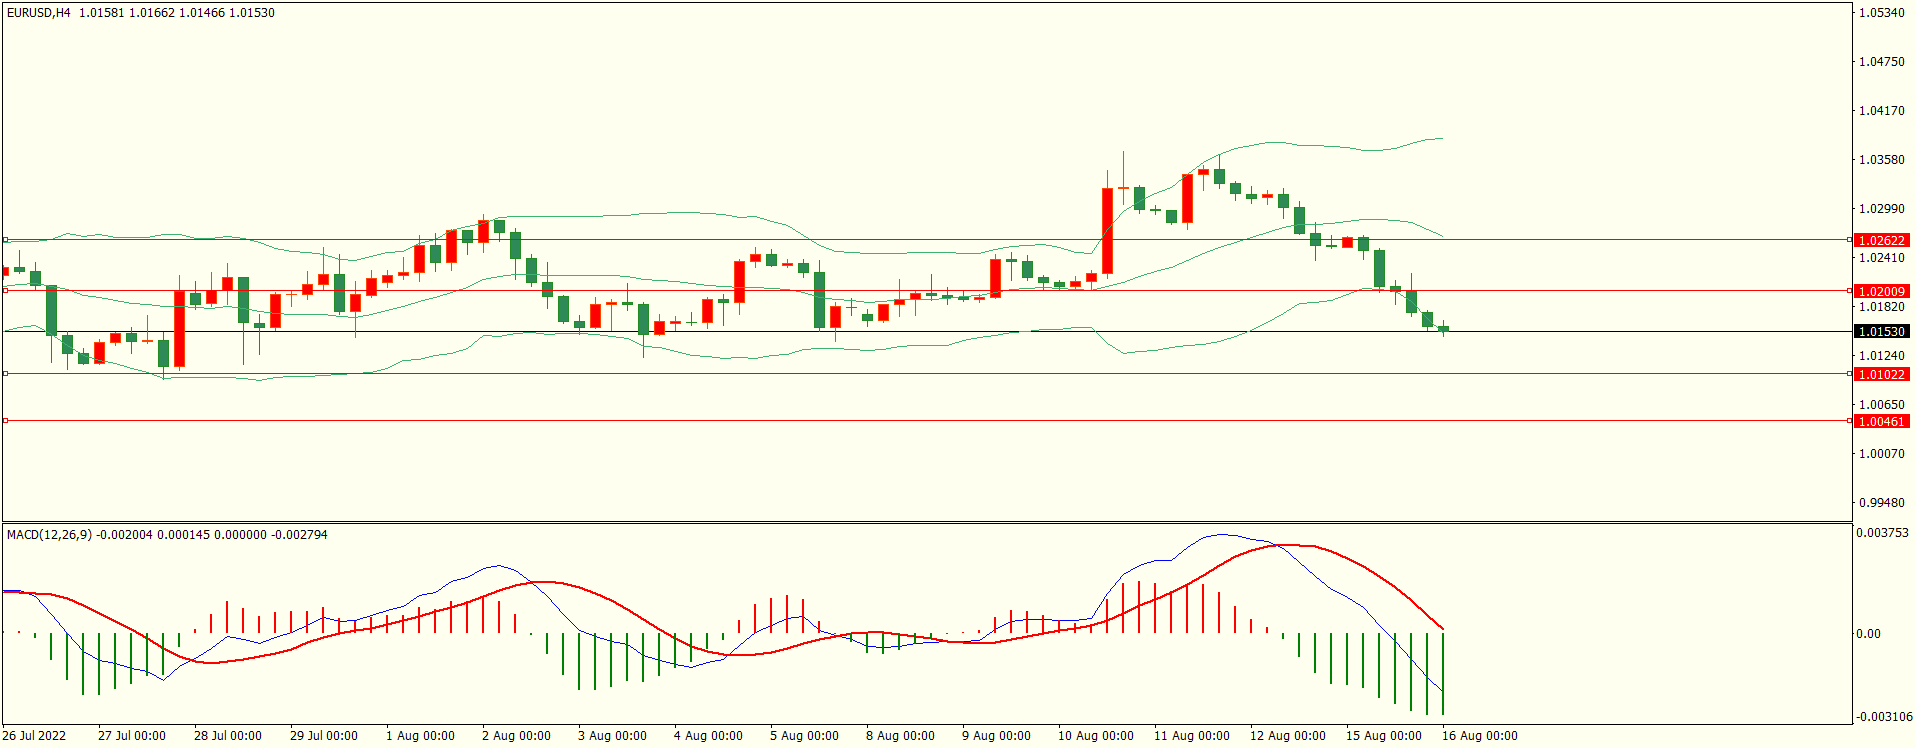1916x748 pixels.
Task: Select the 1.02622 price level tag
Action: 1880,241
